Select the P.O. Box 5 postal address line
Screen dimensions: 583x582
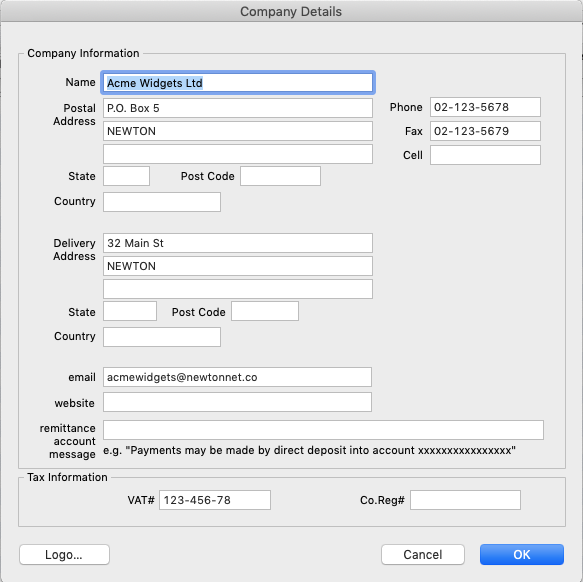[238, 108]
